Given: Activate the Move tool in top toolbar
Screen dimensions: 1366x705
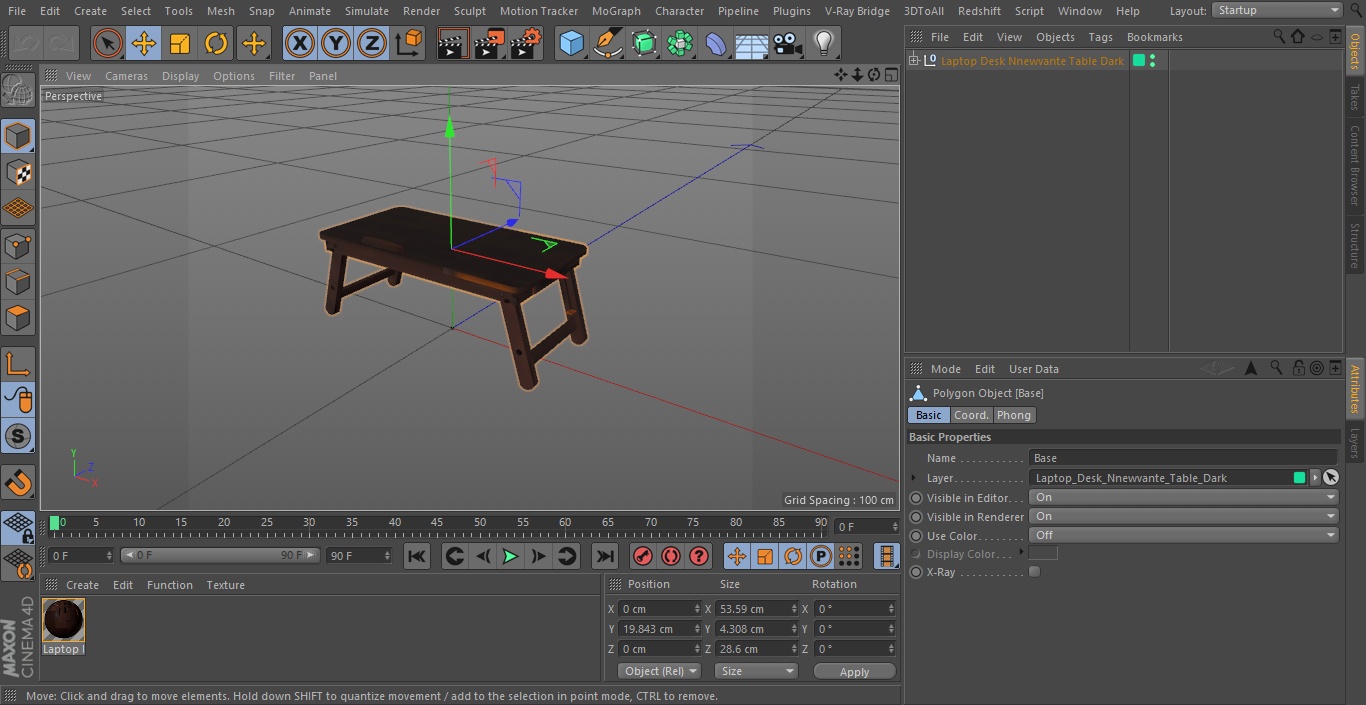Looking at the screenshot, I should click(143, 43).
